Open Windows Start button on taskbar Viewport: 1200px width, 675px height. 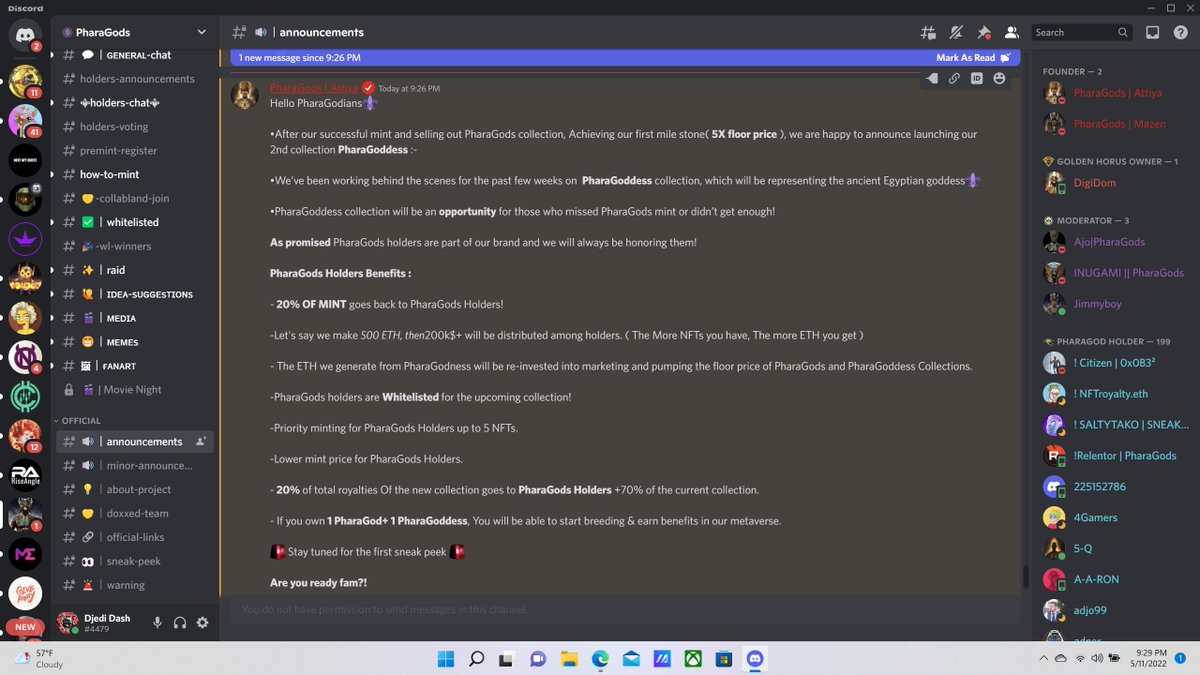(x=445, y=658)
